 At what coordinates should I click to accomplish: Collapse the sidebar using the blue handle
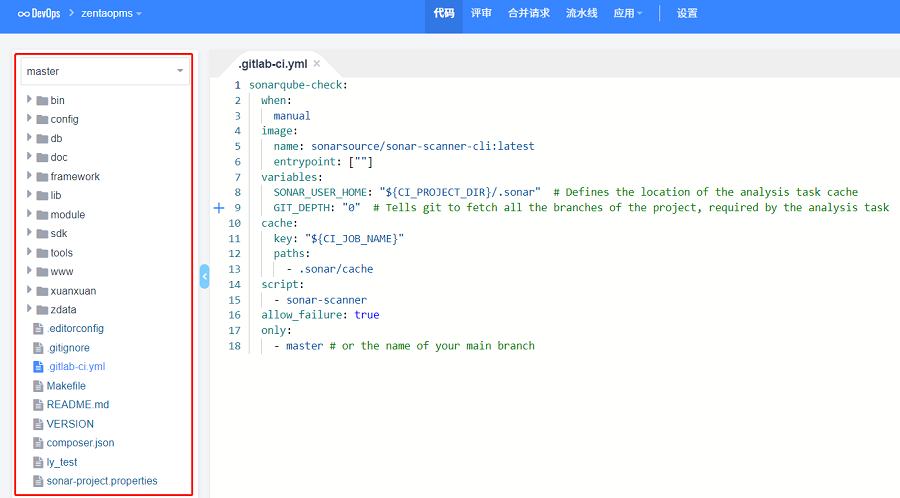(204, 276)
